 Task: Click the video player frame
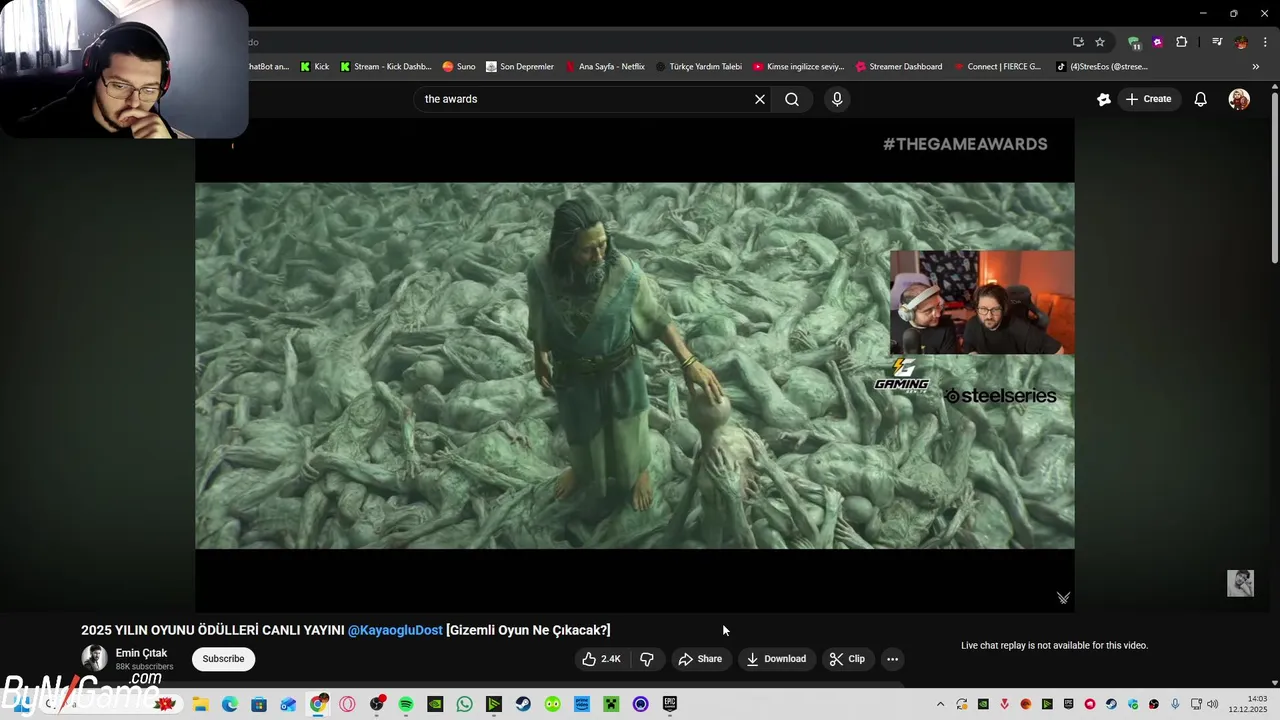pyautogui.click(x=634, y=365)
